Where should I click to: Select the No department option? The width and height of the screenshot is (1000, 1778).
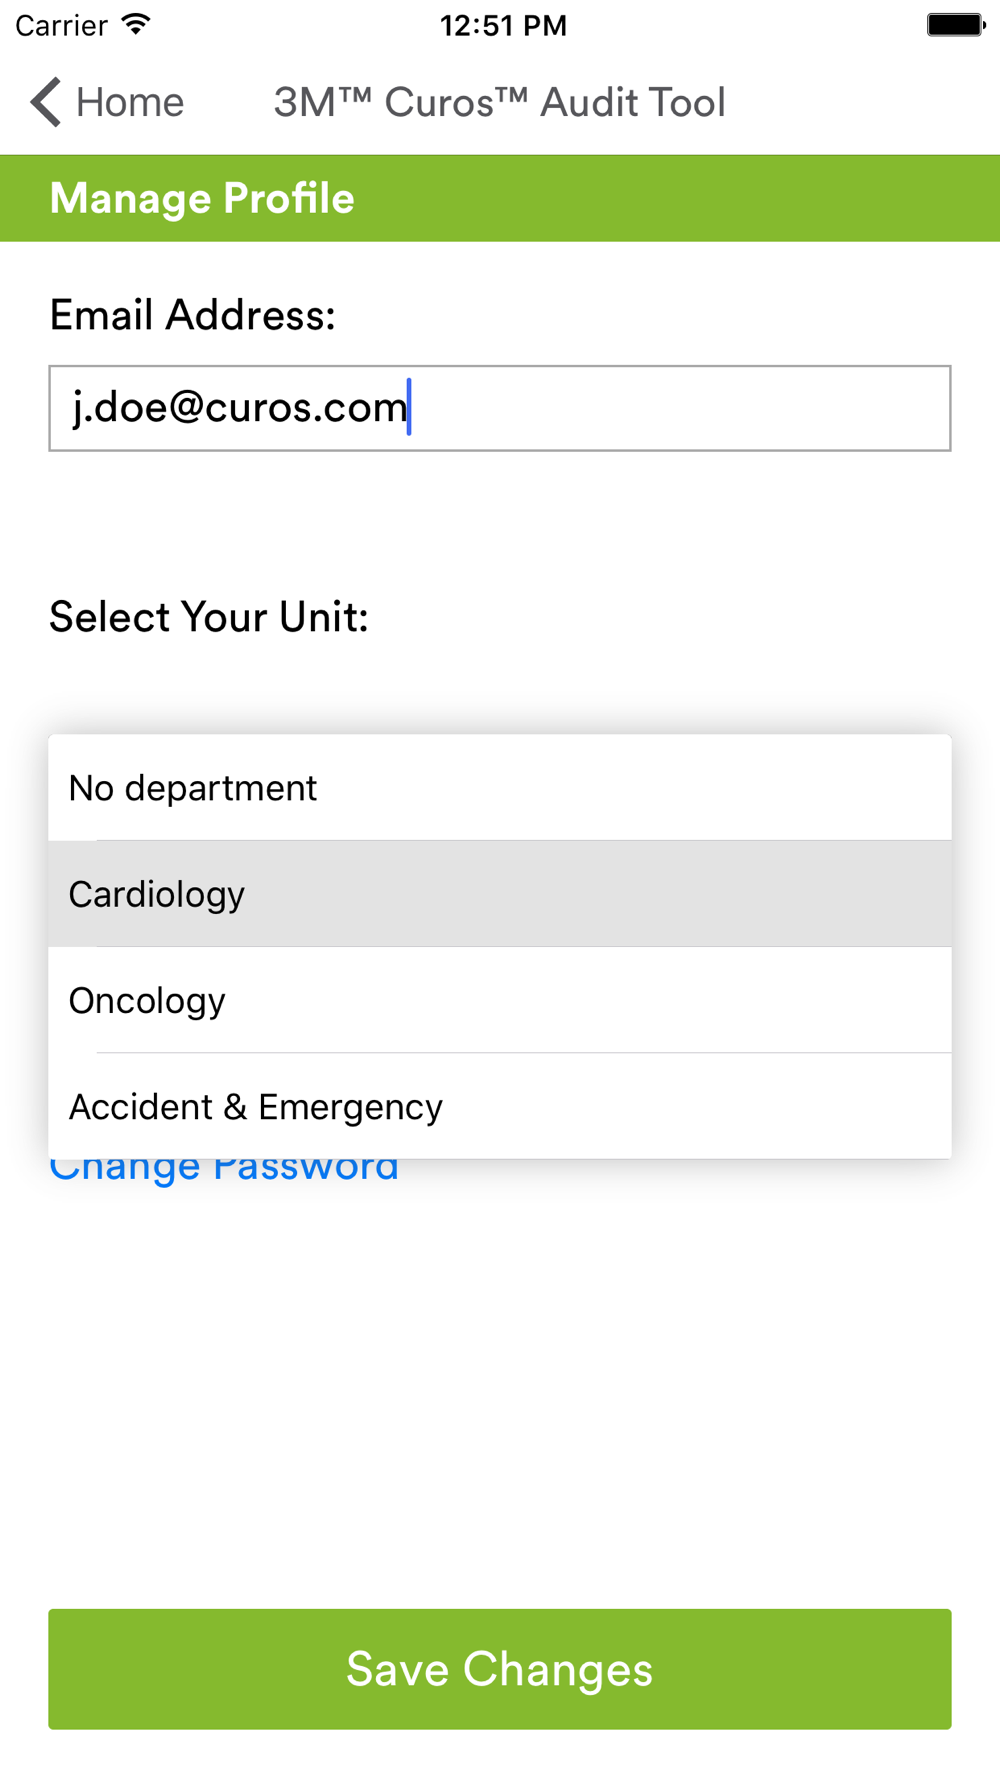(x=500, y=788)
